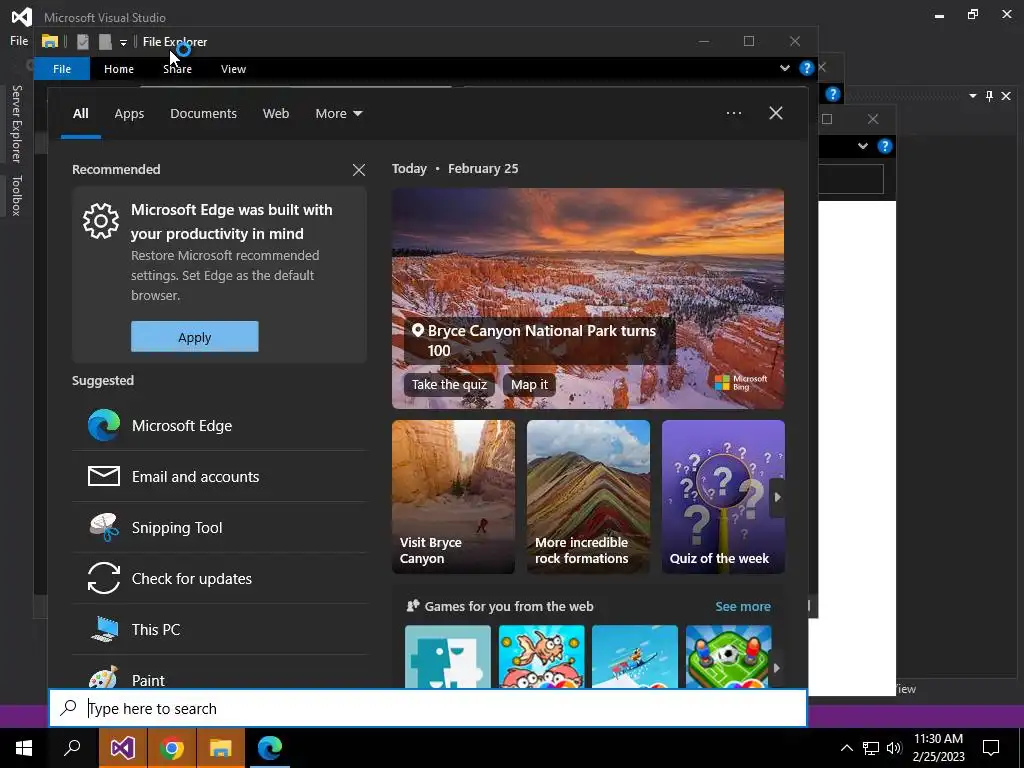This screenshot has height=768, width=1024.
Task: Click the File Explorer Help question mark icon
Action: pyautogui.click(x=807, y=68)
